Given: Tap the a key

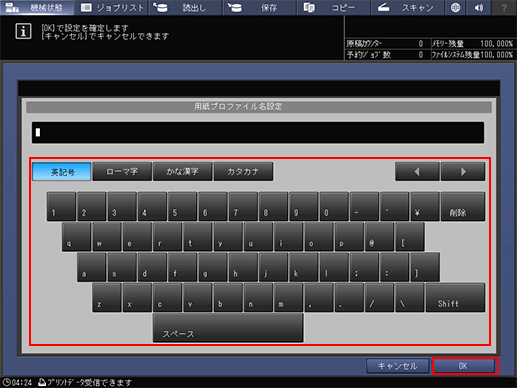Looking at the screenshot, I should [92, 267].
